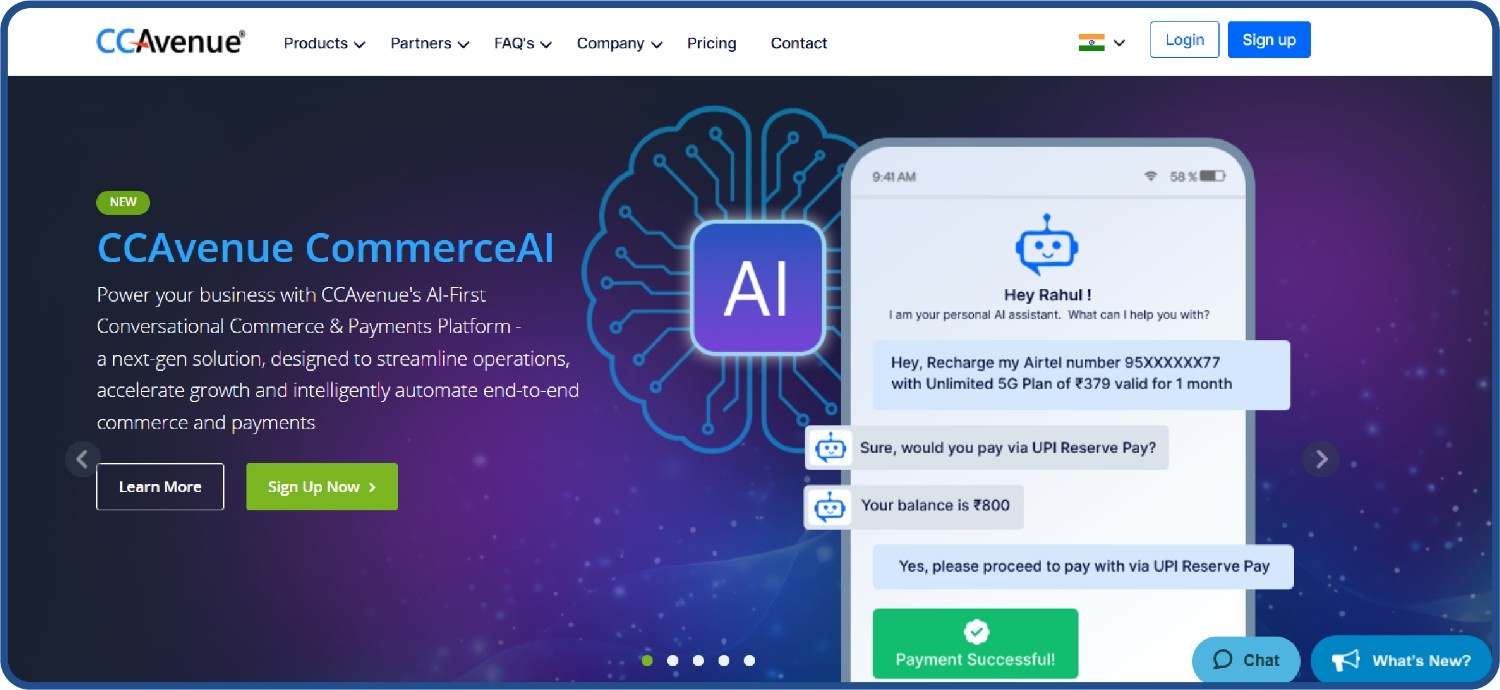Click the AI chip icon on brain
1500x690 pixels.
click(757, 288)
